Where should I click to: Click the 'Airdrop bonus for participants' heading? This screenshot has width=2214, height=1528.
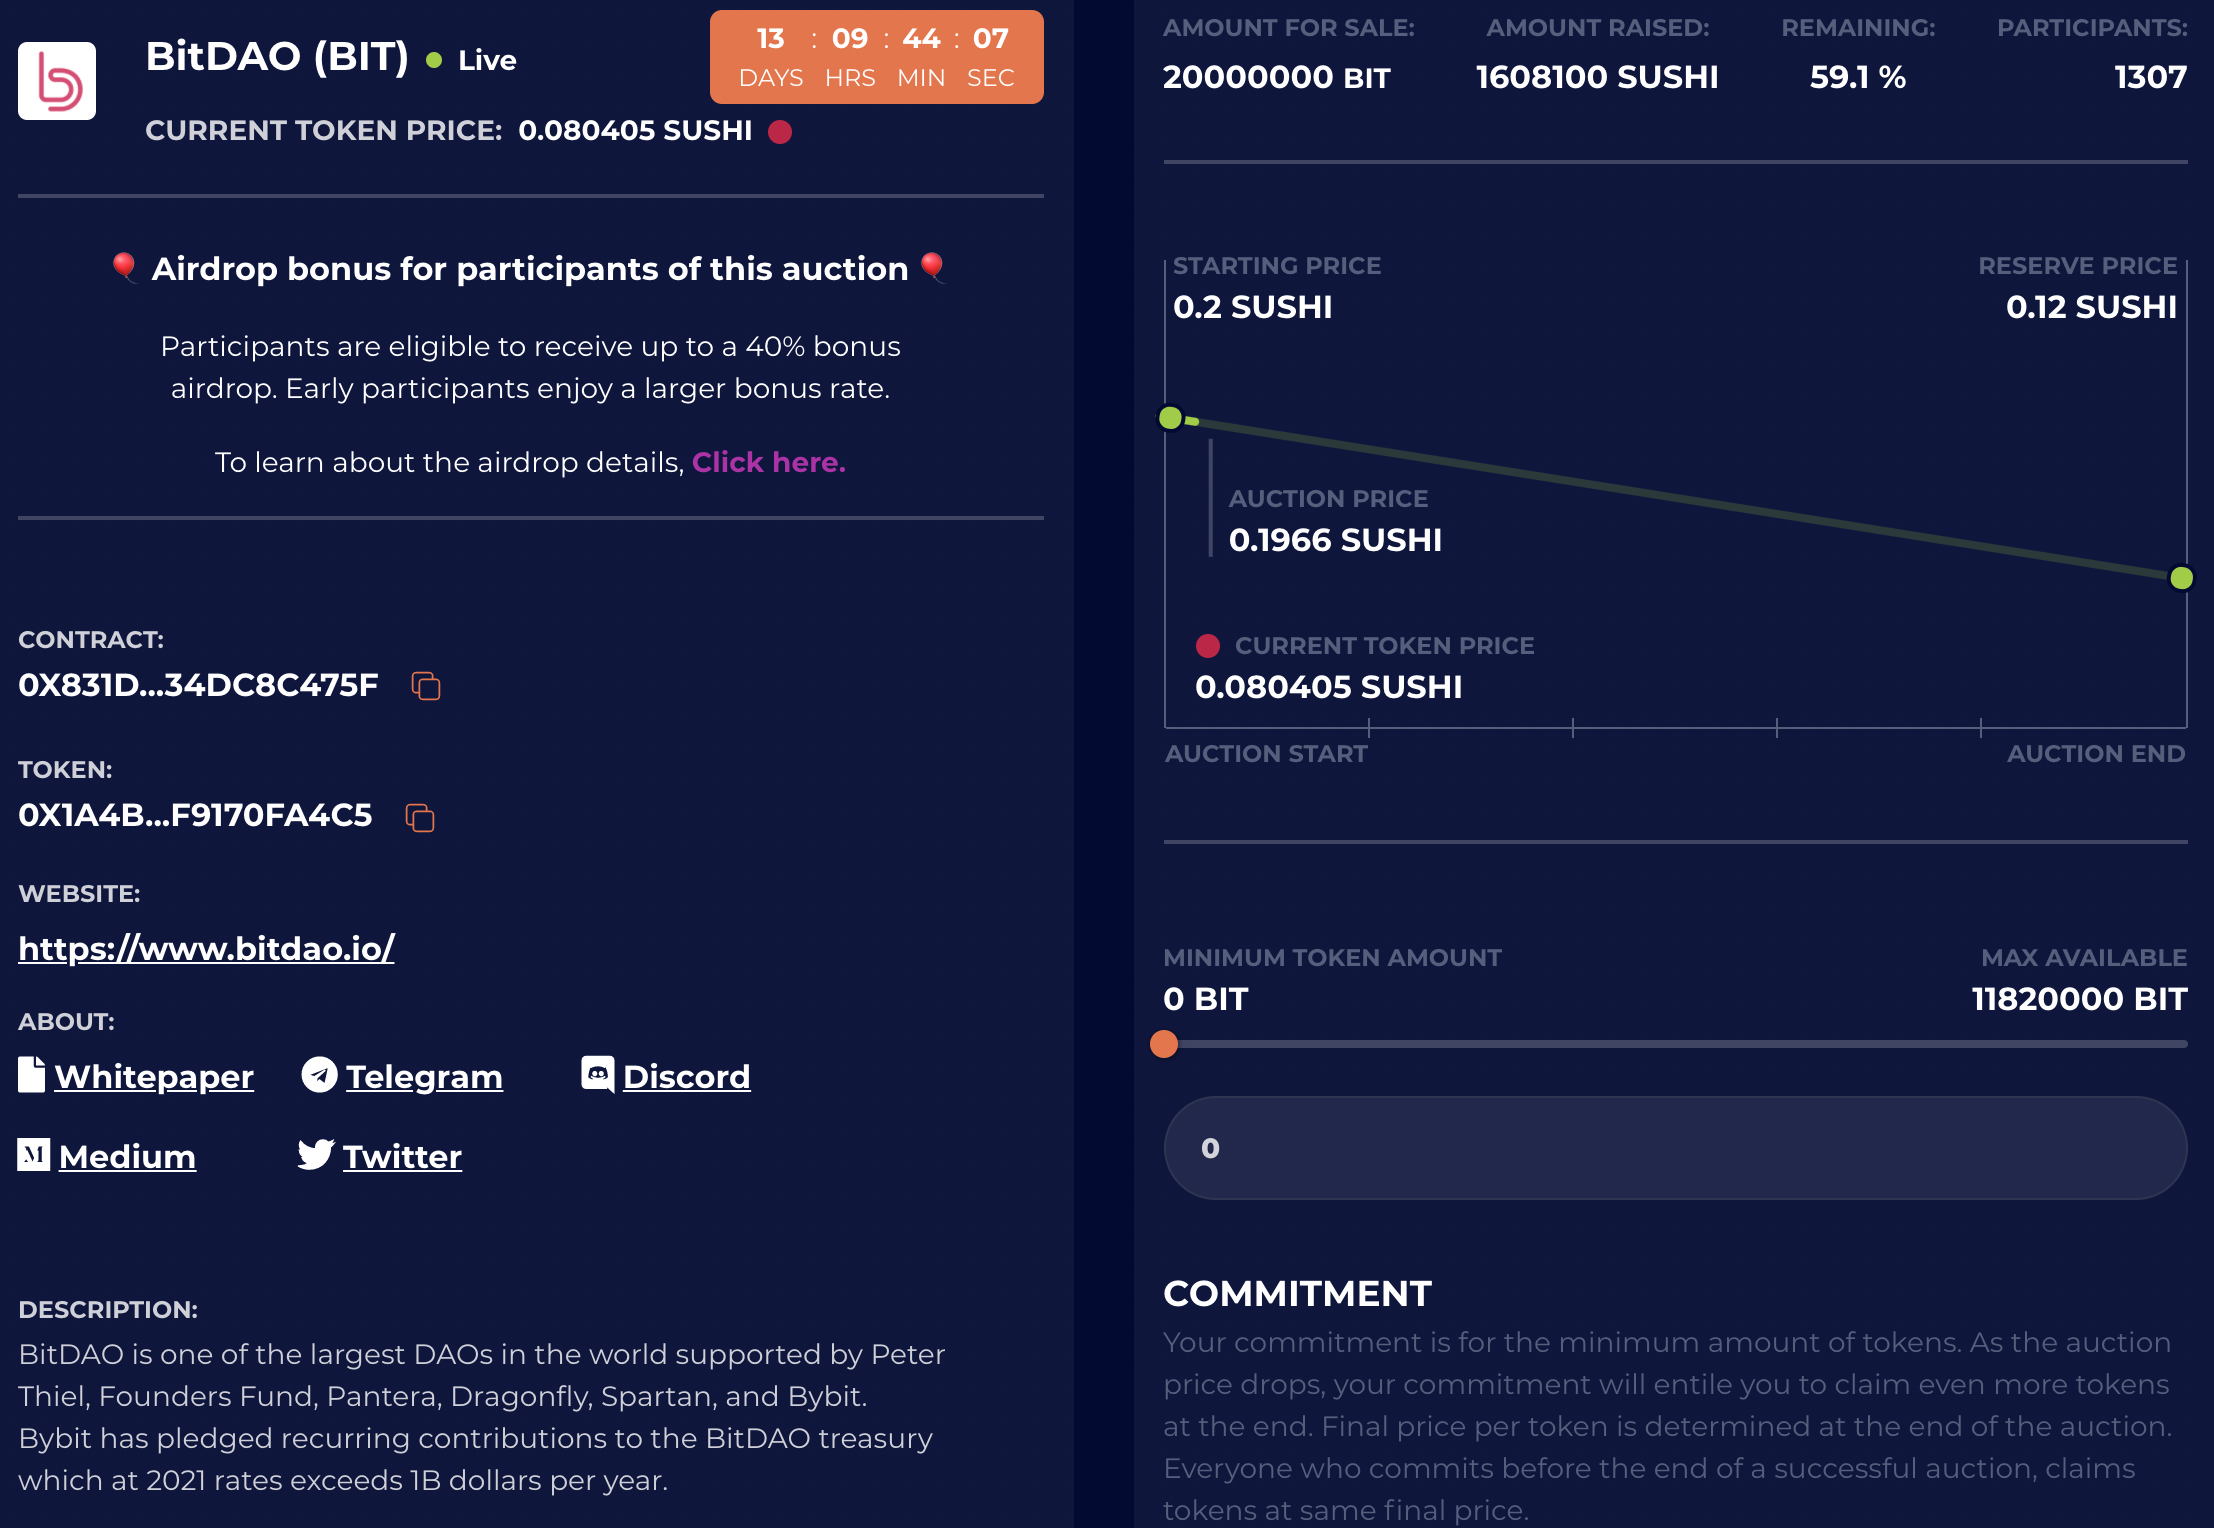530,269
